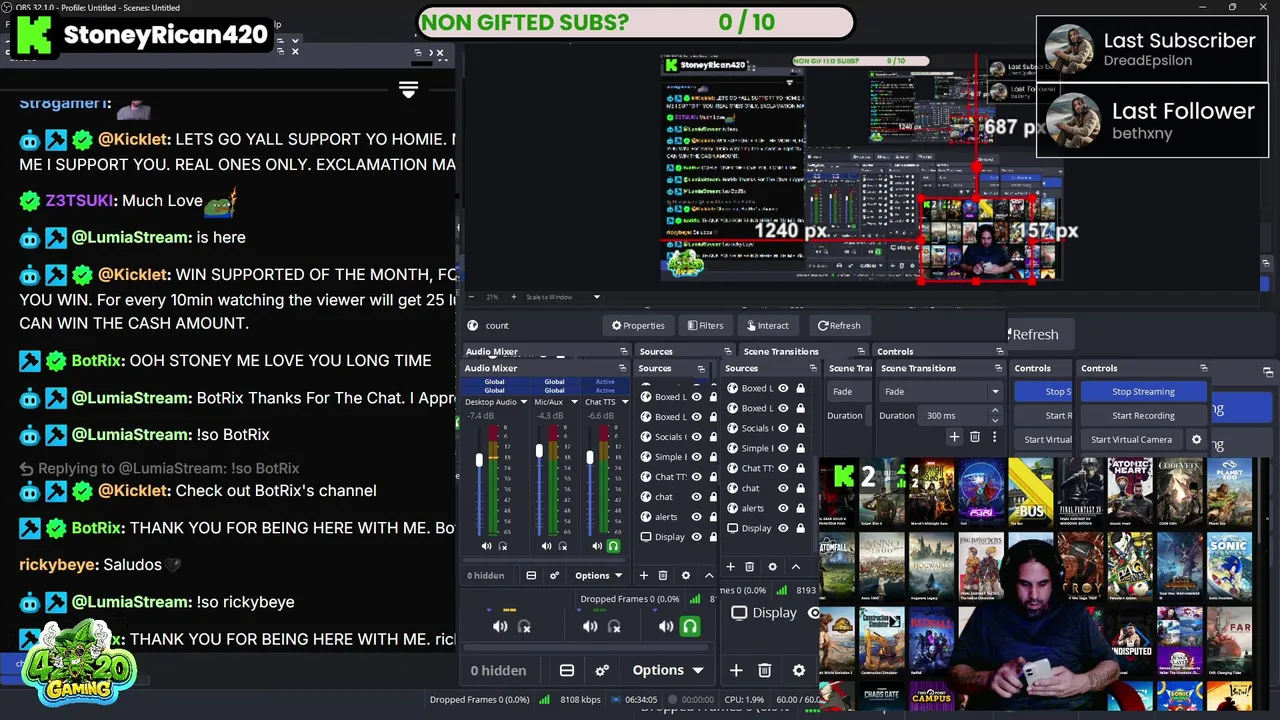Viewport: 1280px width, 720px height.
Task: Adjust Desktop Audio volume fader
Action: (479, 460)
